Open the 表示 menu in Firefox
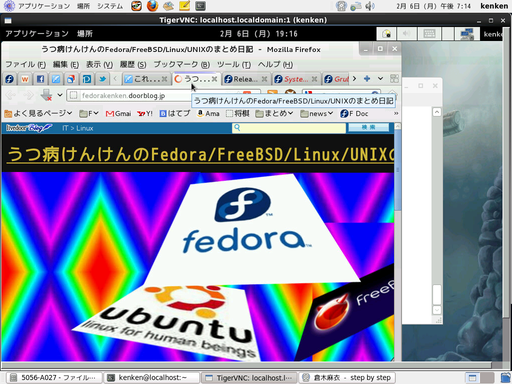This screenshot has height=384, width=512. point(99,64)
